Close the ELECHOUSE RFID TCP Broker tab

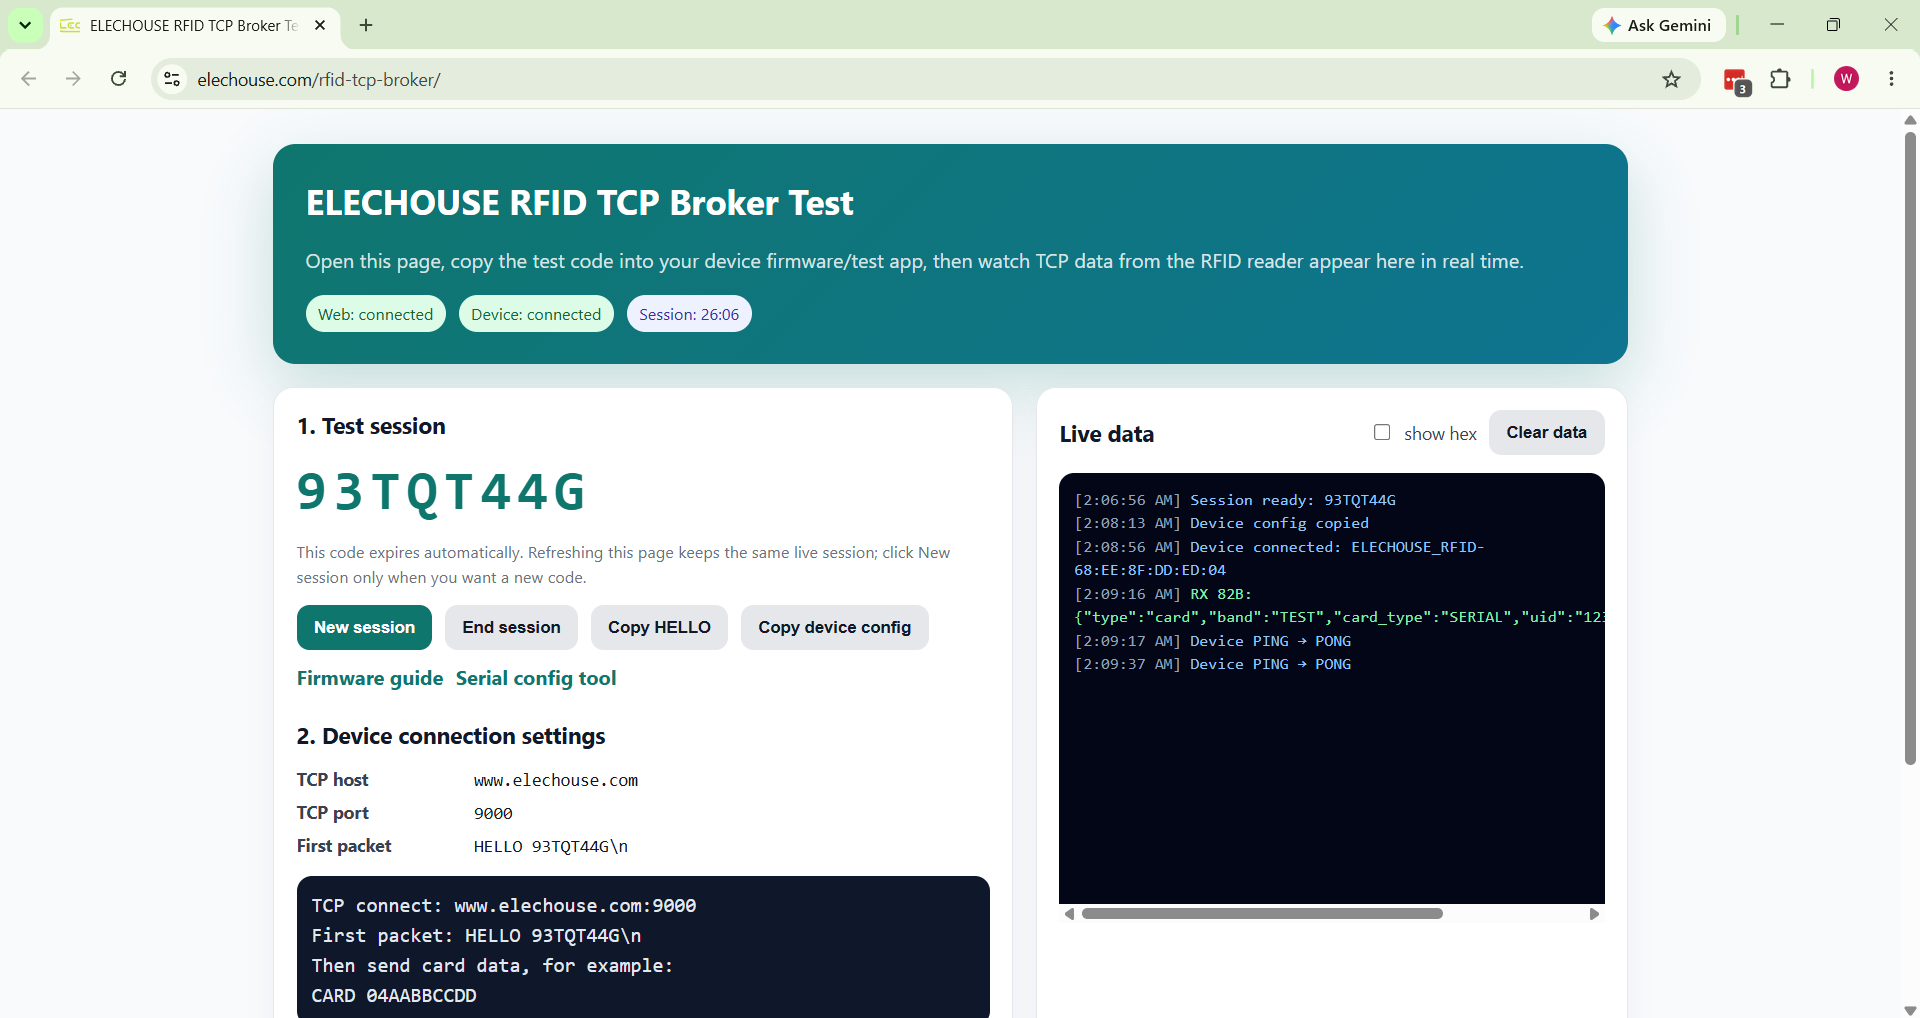tap(320, 25)
